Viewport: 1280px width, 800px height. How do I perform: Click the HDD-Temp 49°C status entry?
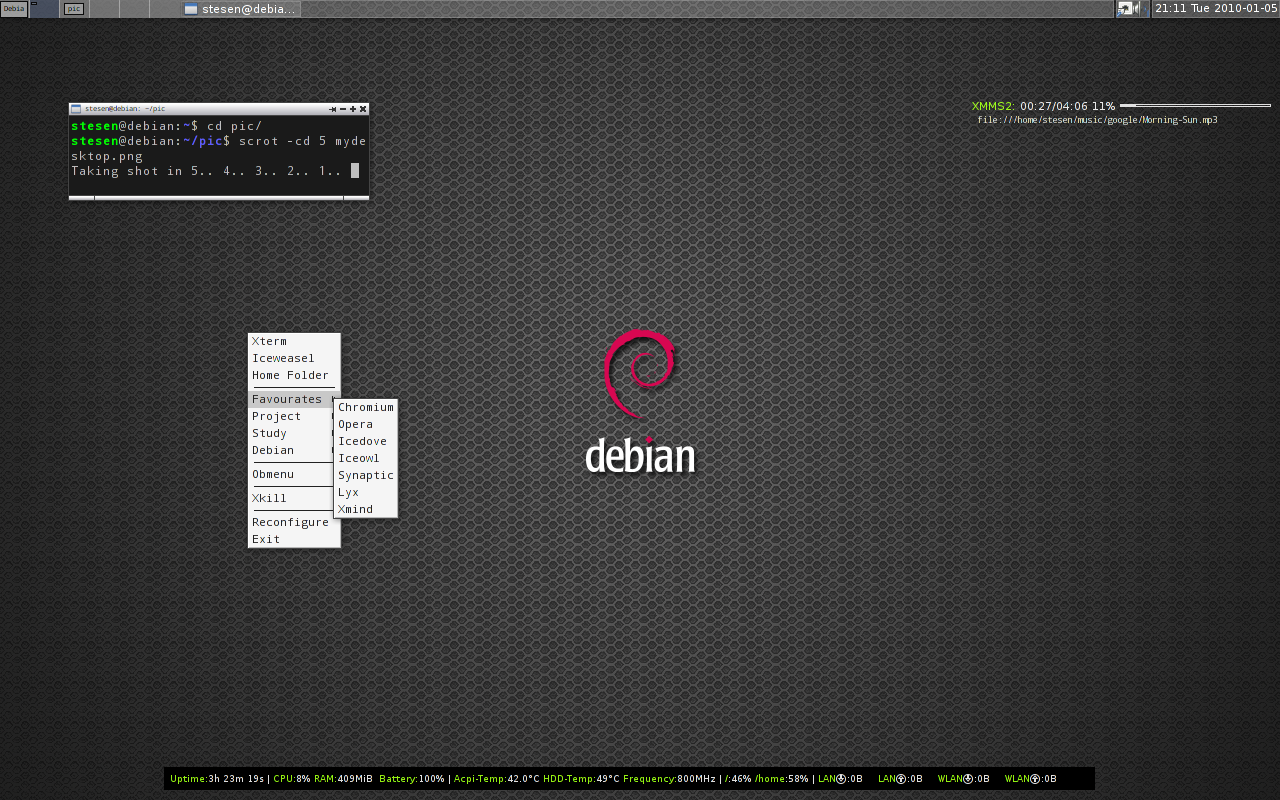(581, 779)
